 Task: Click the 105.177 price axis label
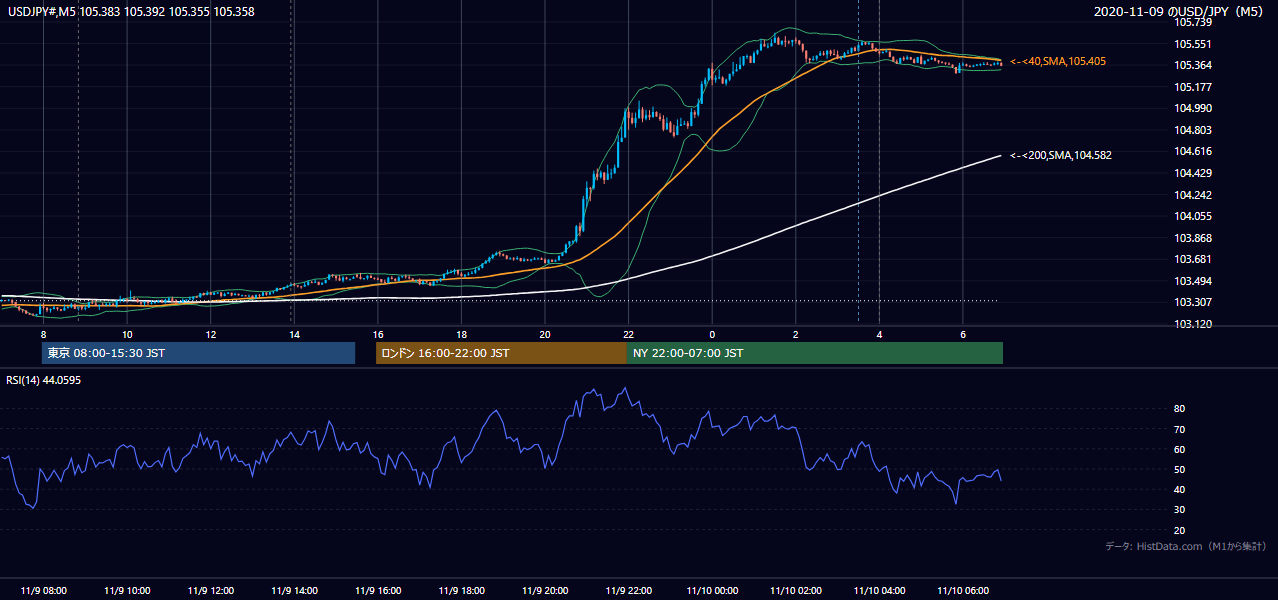click(1193, 87)
